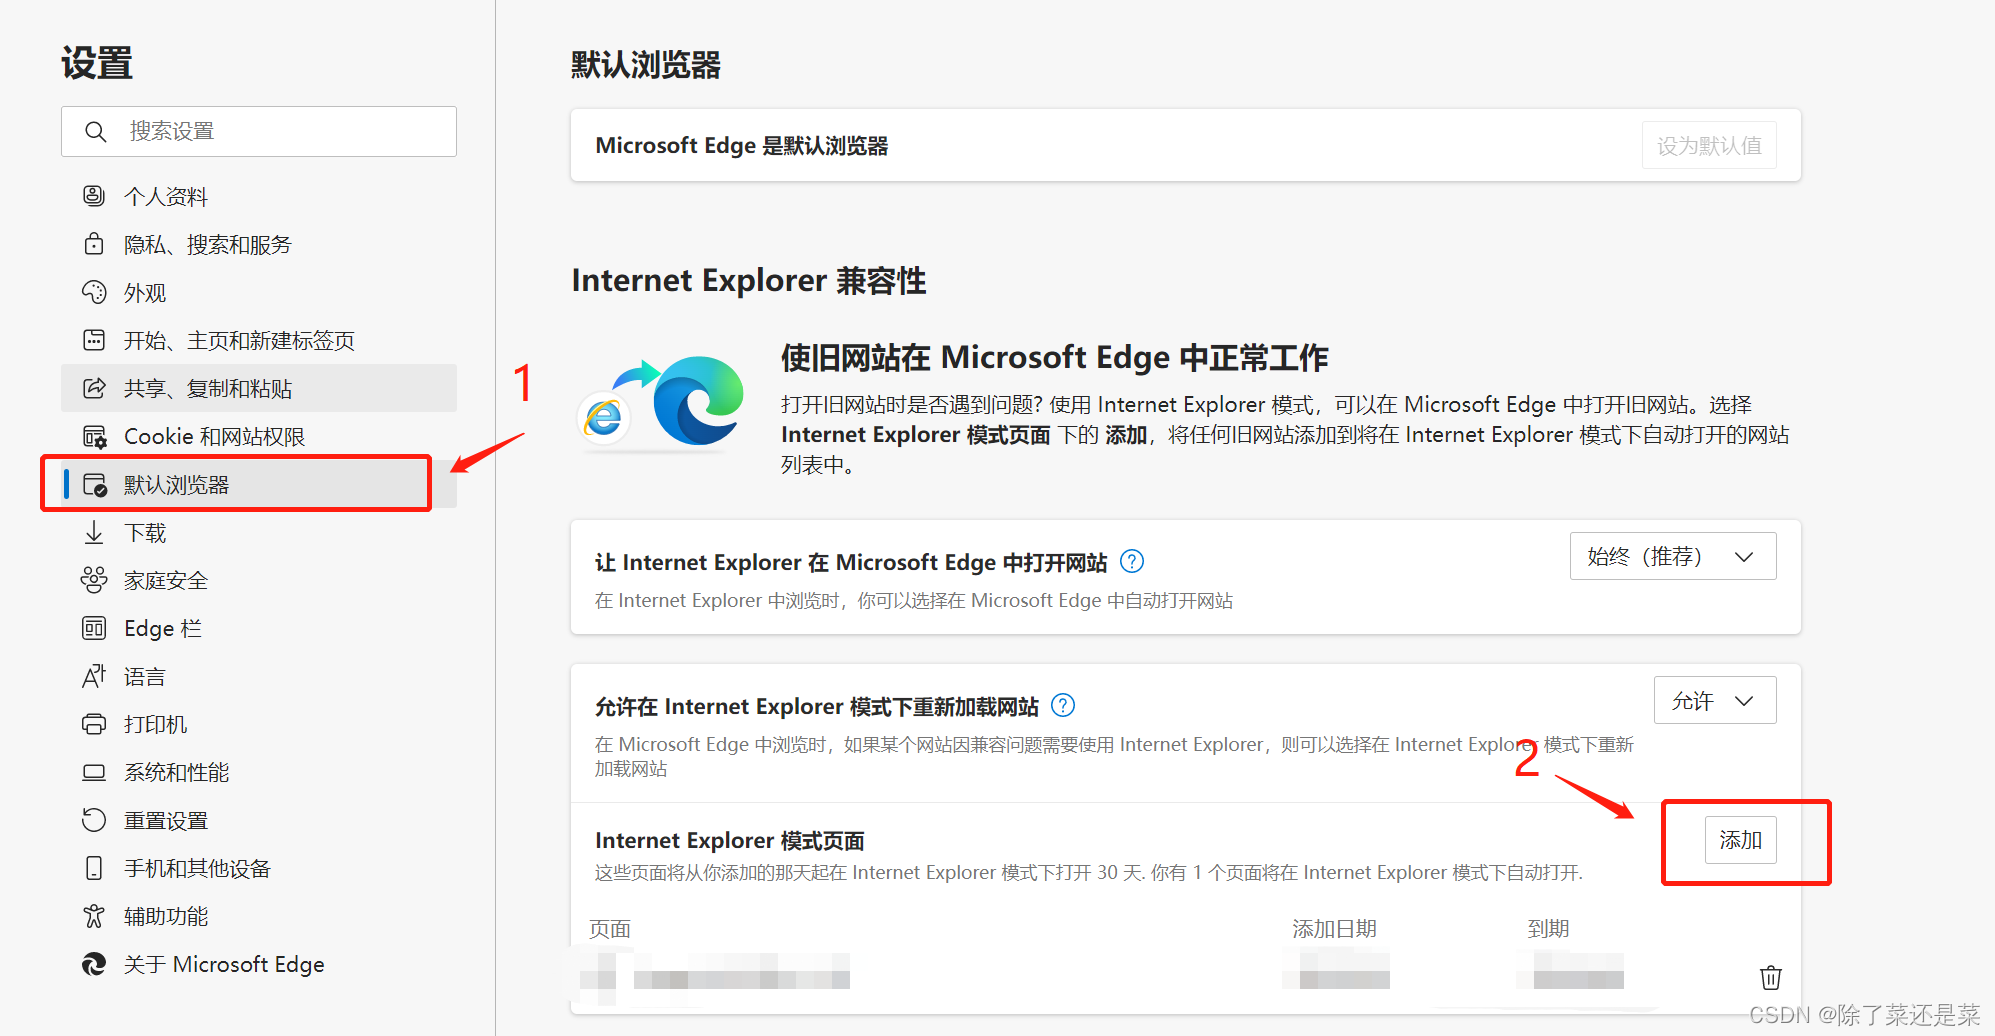The height and width of the screenshot is (1036, 1995).
Task: Open Edge 栏 settings
Action: click(259, 628)
